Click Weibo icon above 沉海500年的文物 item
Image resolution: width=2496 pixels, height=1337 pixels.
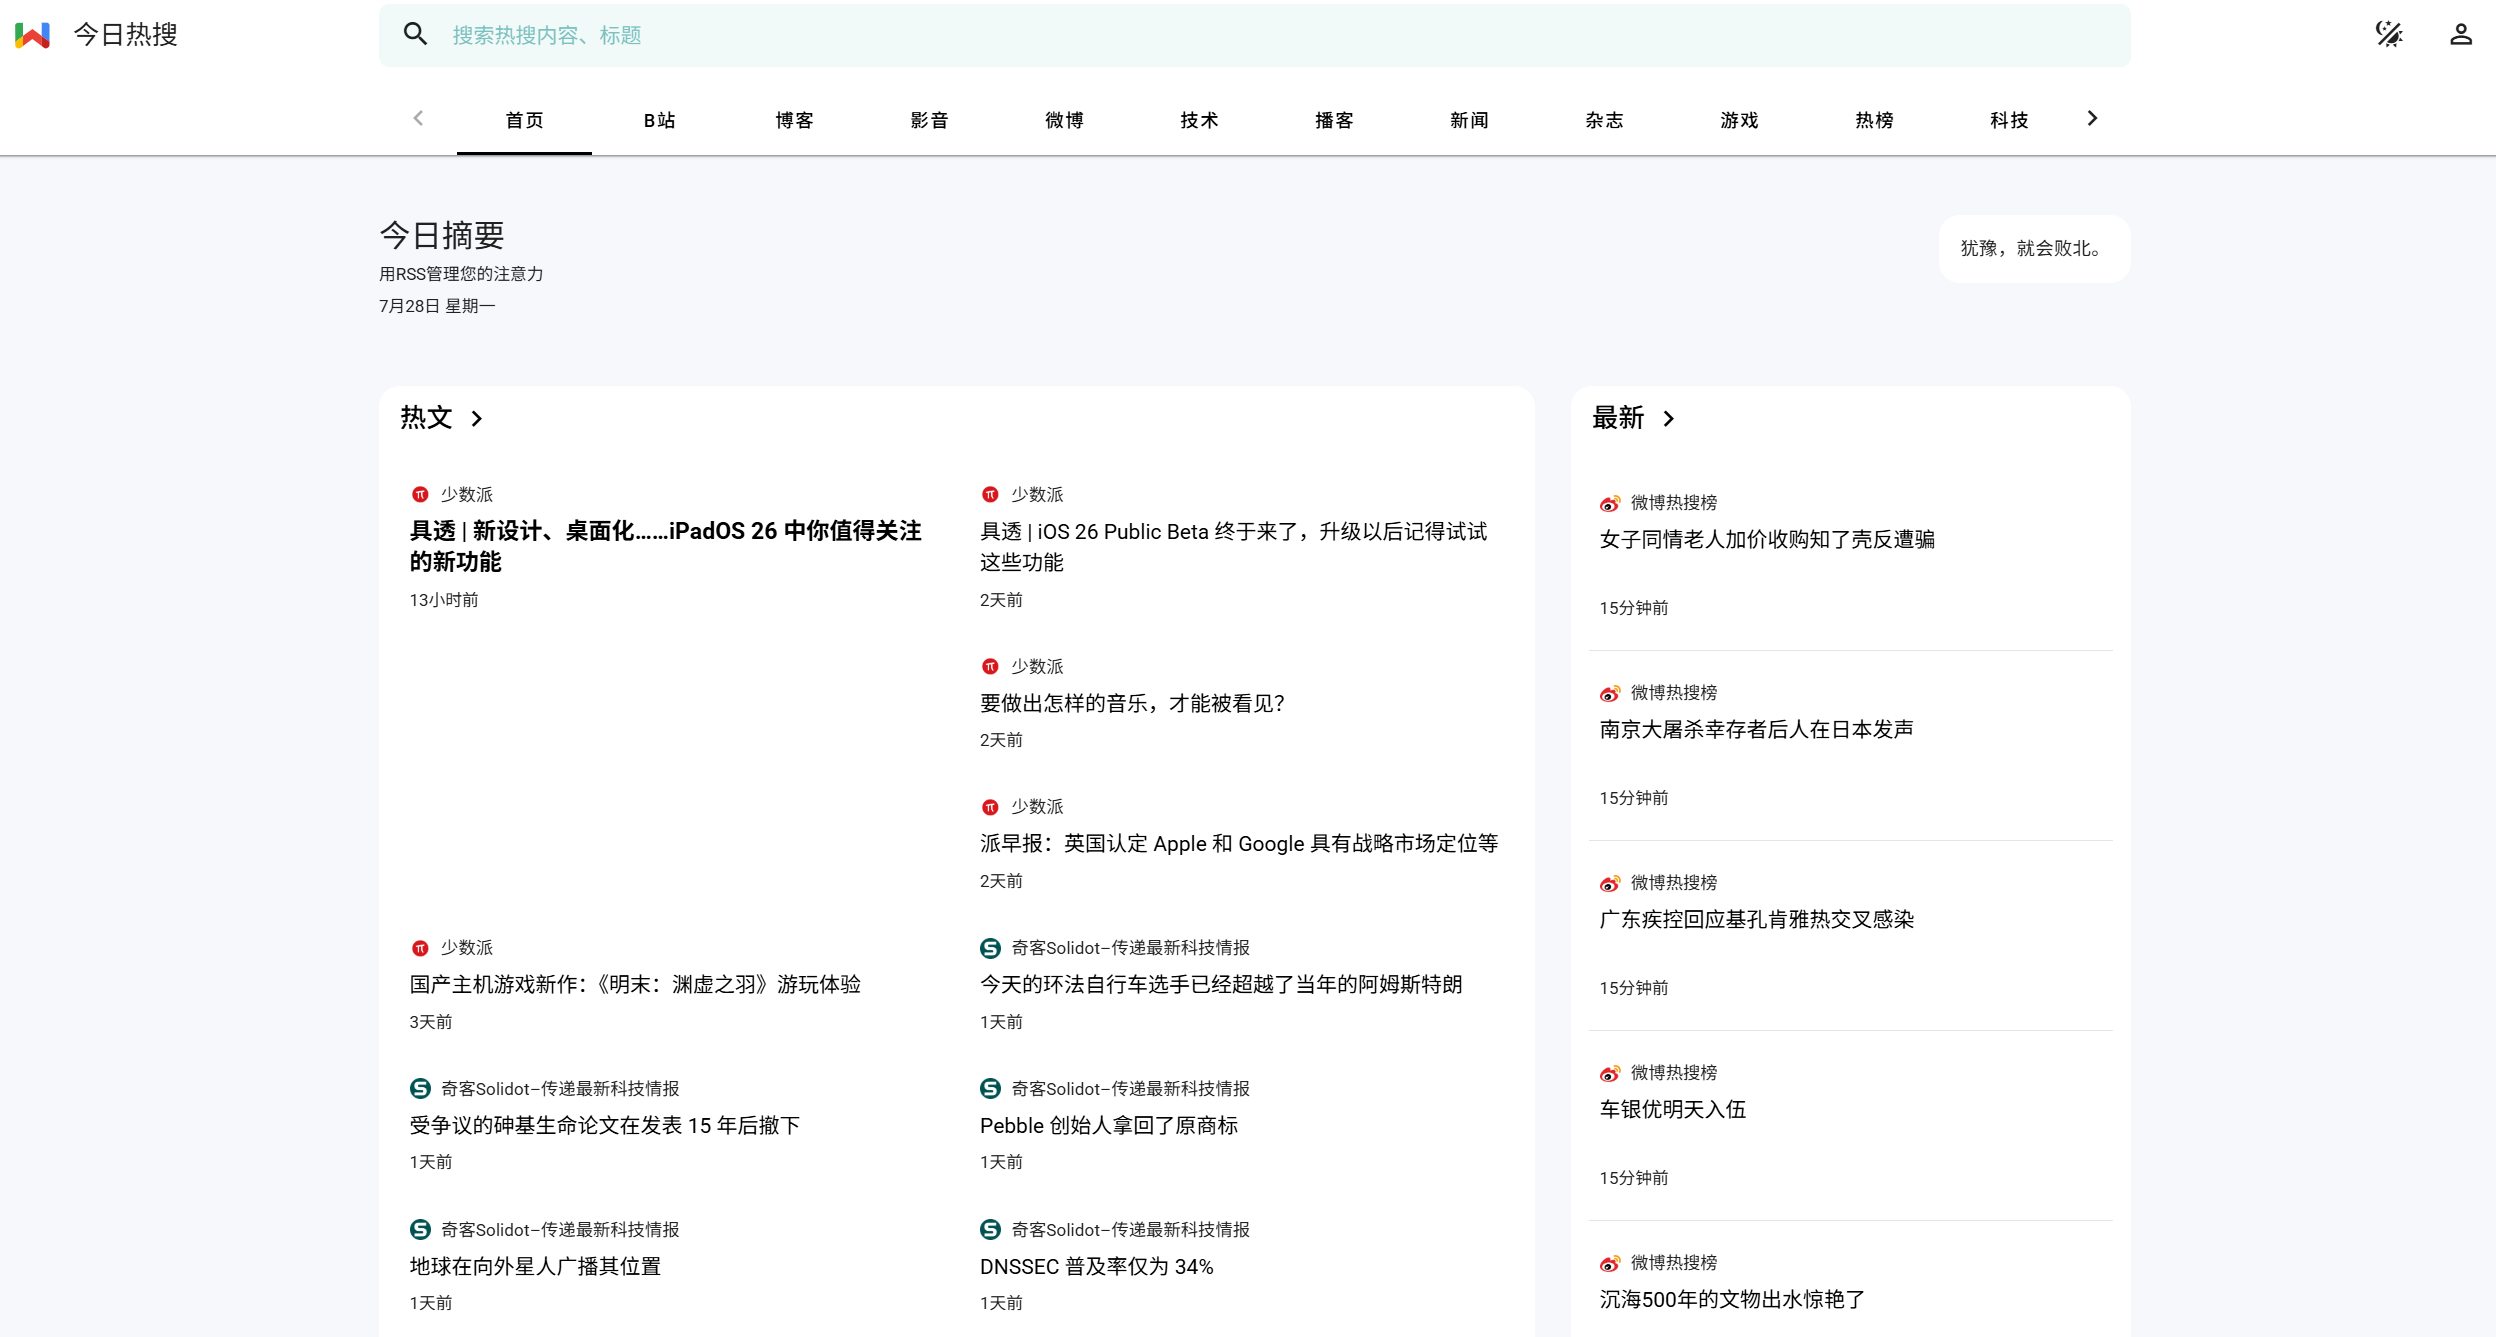1610,1263
